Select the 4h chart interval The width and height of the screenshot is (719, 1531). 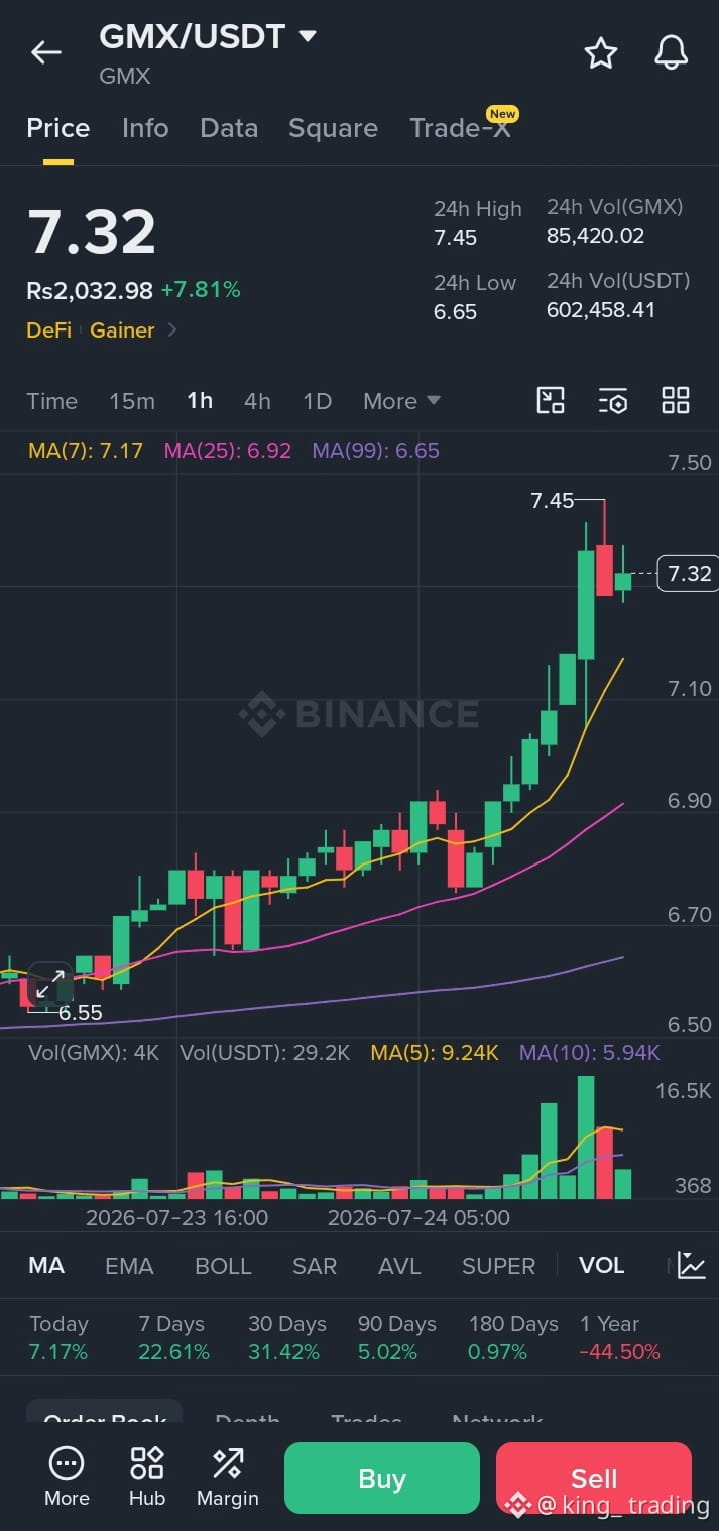point(257,401)
